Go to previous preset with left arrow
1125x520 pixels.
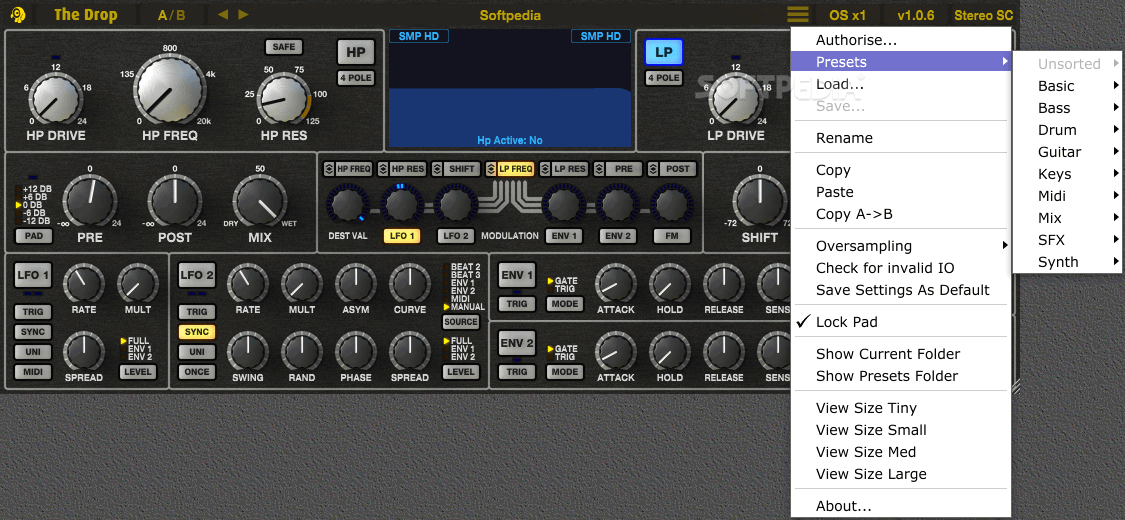click(223, 14)
